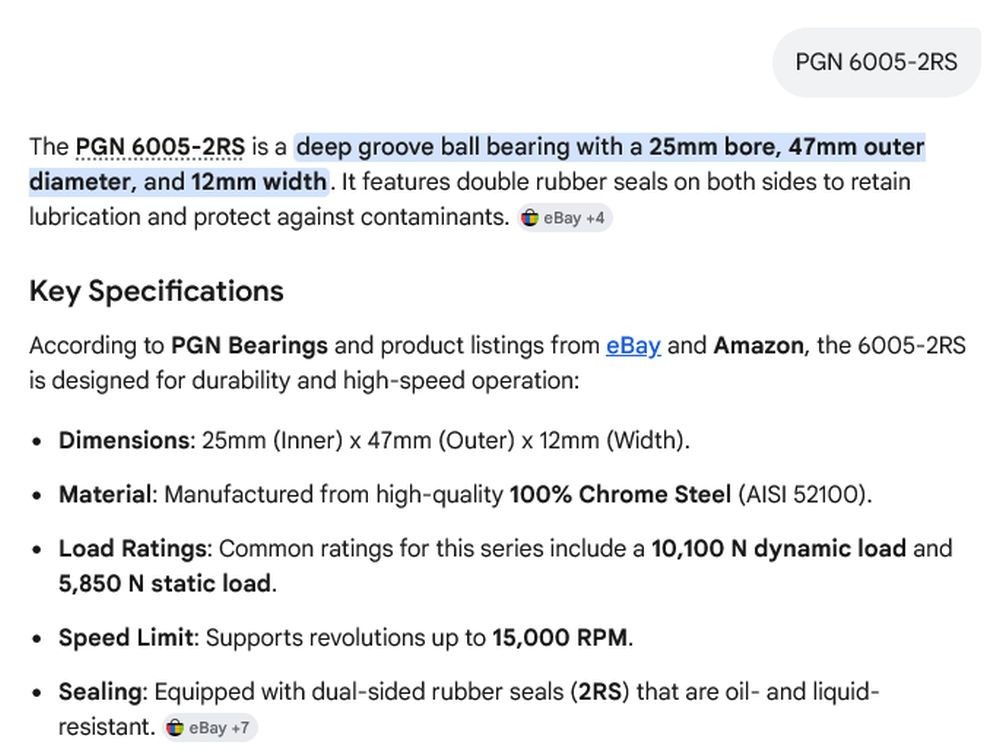Click the 15,000 RPM bold text
This screenshot has width=1000, height=755.
tap(560, 638)
